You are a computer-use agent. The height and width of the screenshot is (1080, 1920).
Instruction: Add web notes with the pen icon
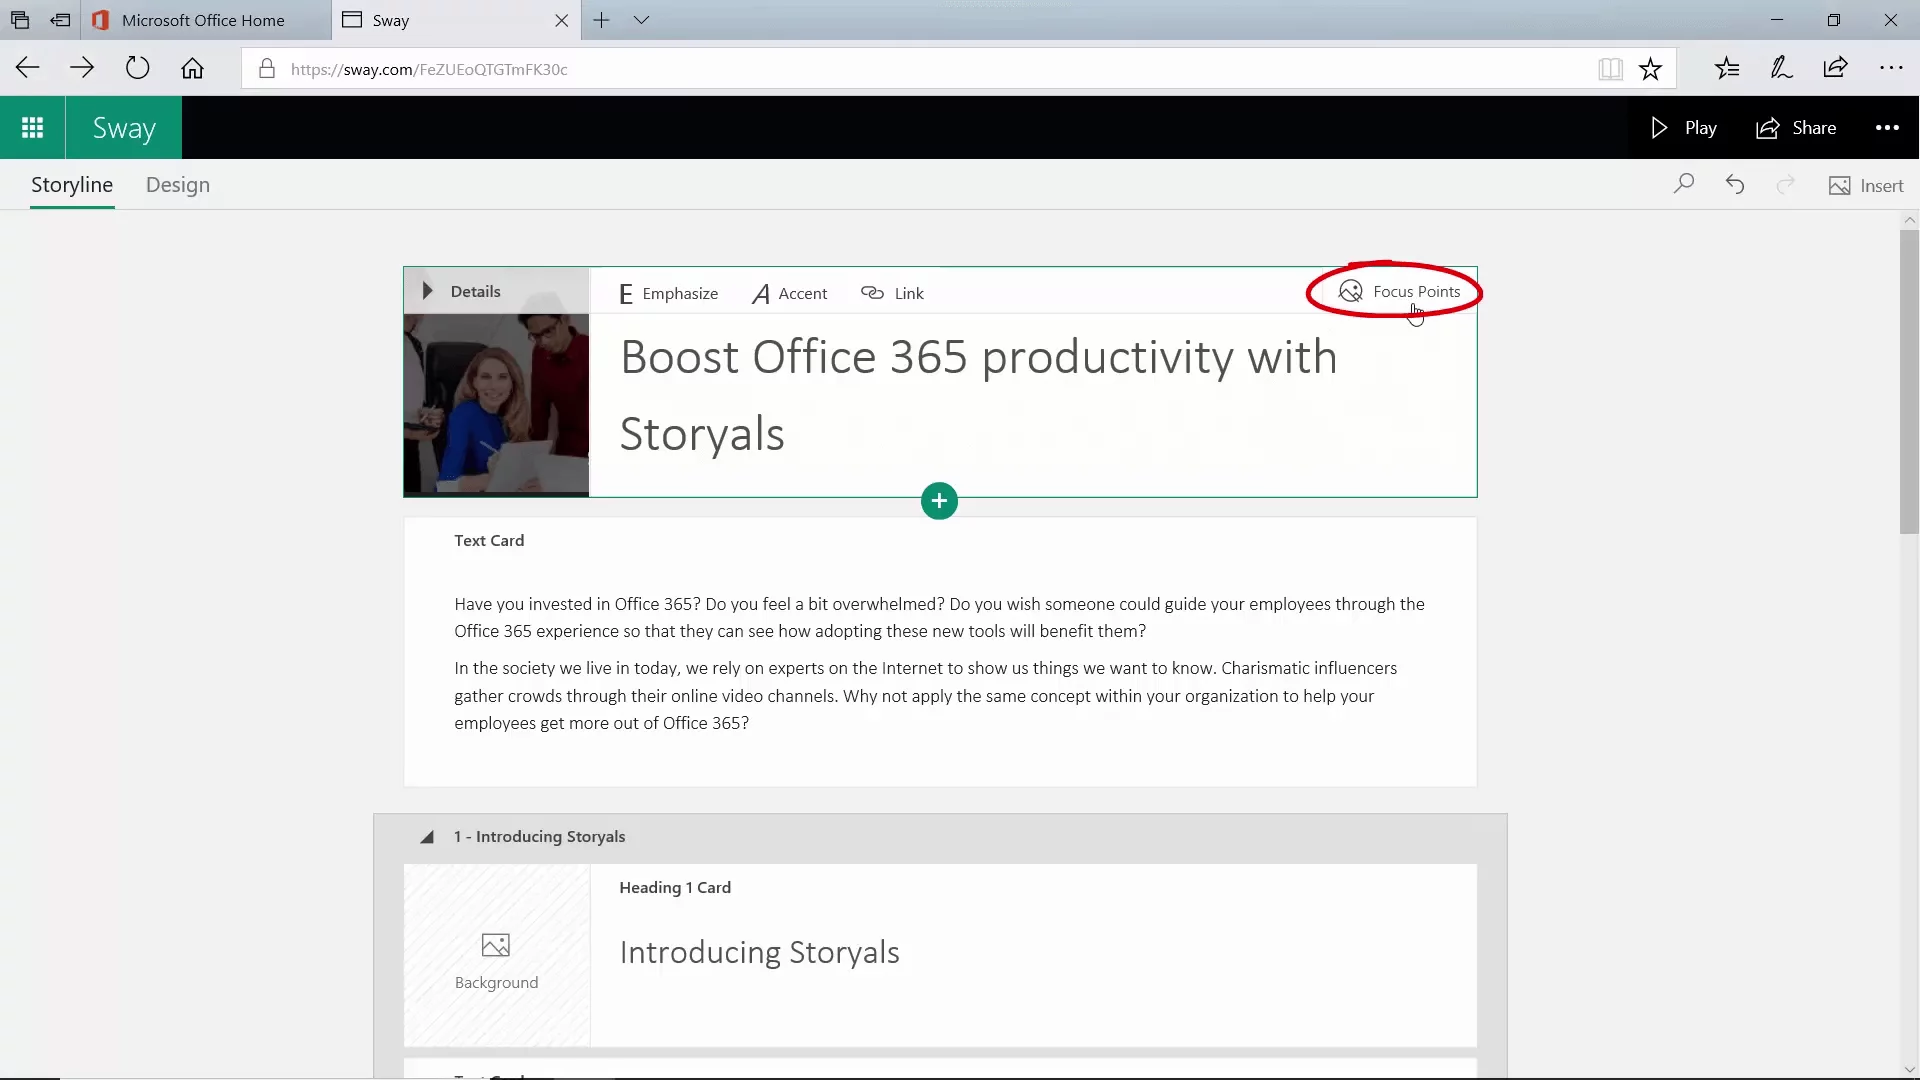click(x=1781, y=68)
